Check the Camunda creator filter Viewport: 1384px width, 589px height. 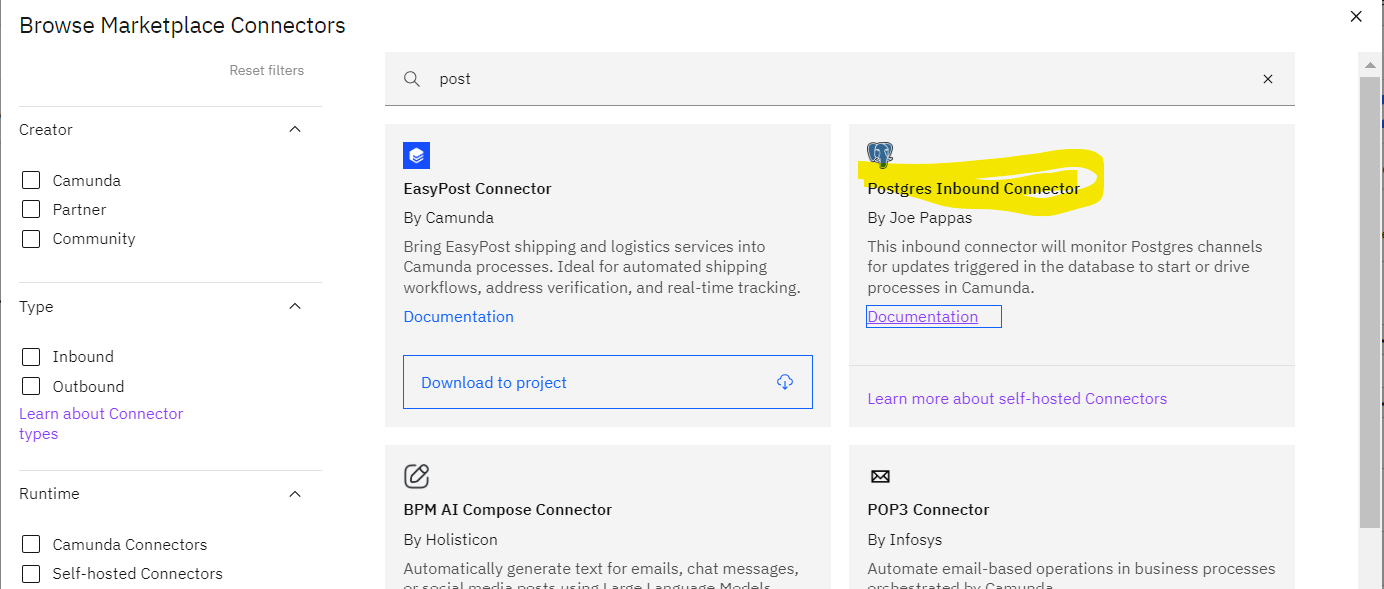(31, 180)
